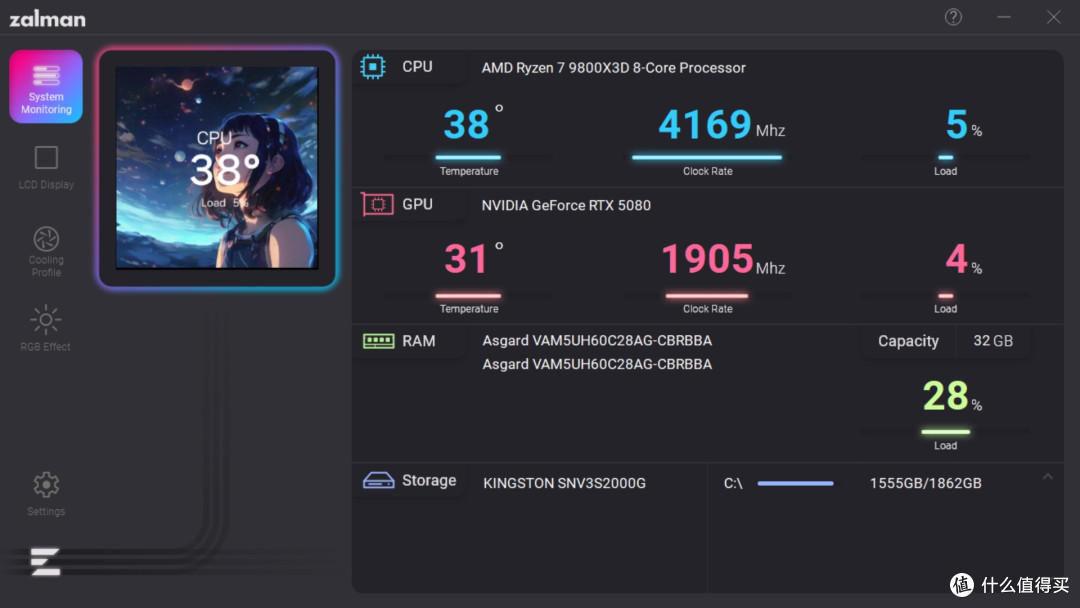Click the GPU card icon
1080x608 pixels.
377,205
